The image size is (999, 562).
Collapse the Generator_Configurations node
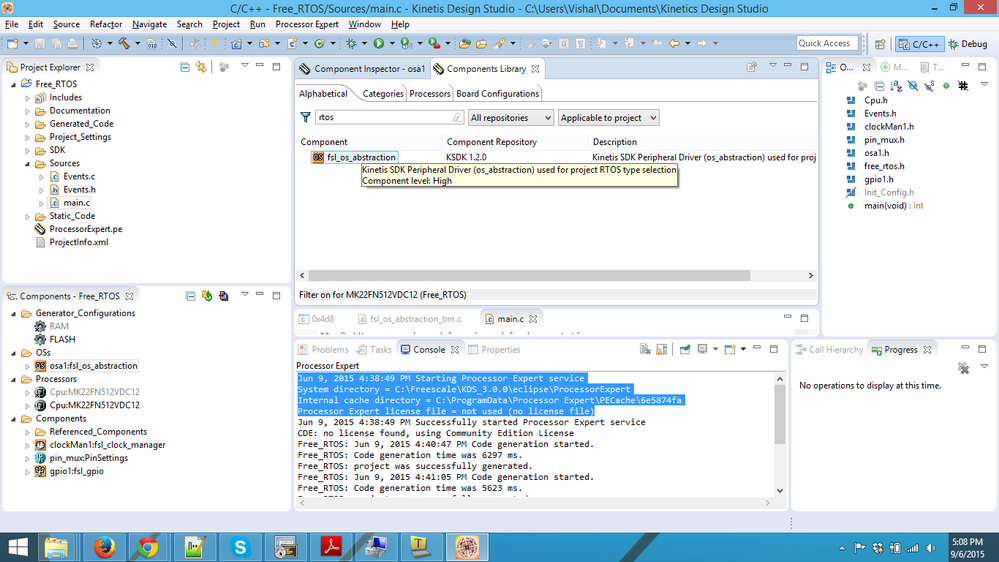[x=13, y=313]
